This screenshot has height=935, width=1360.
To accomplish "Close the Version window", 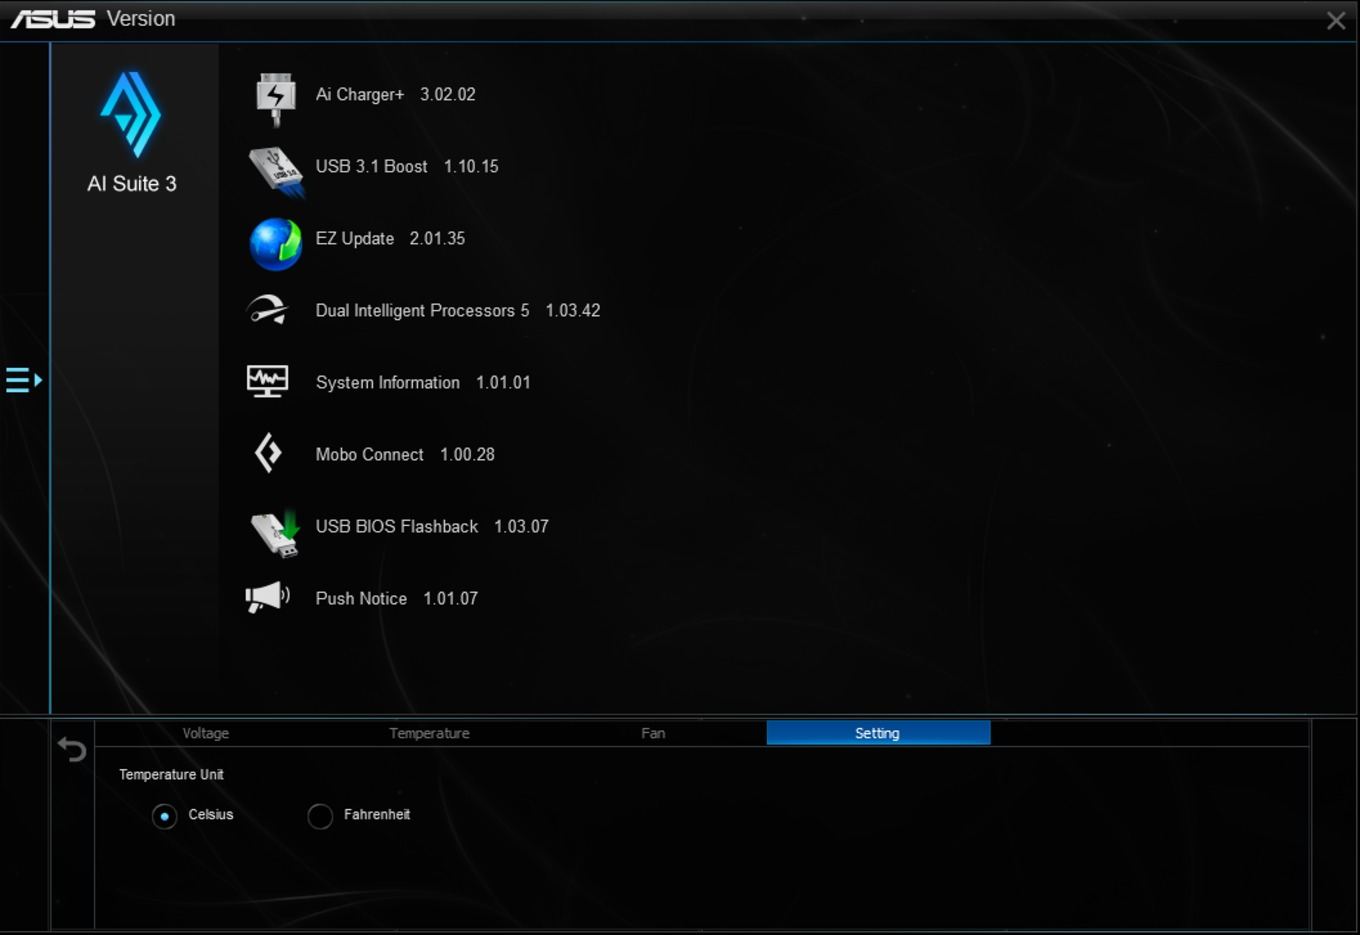I will pyautogui.click(x=1336, y=20).
